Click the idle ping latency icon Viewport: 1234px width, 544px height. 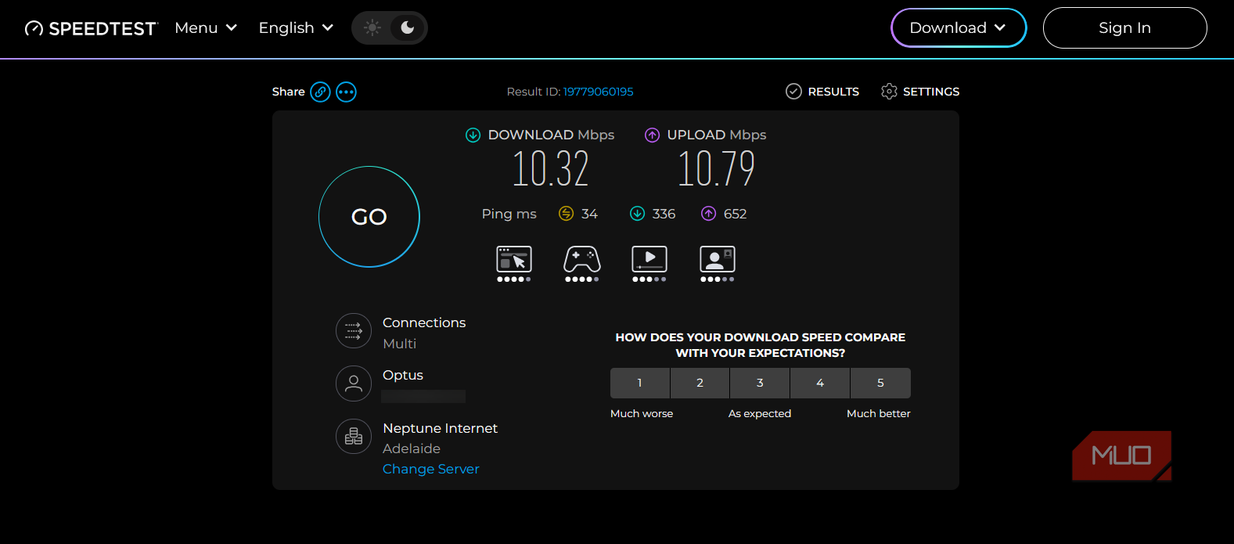tap(566, 214)
